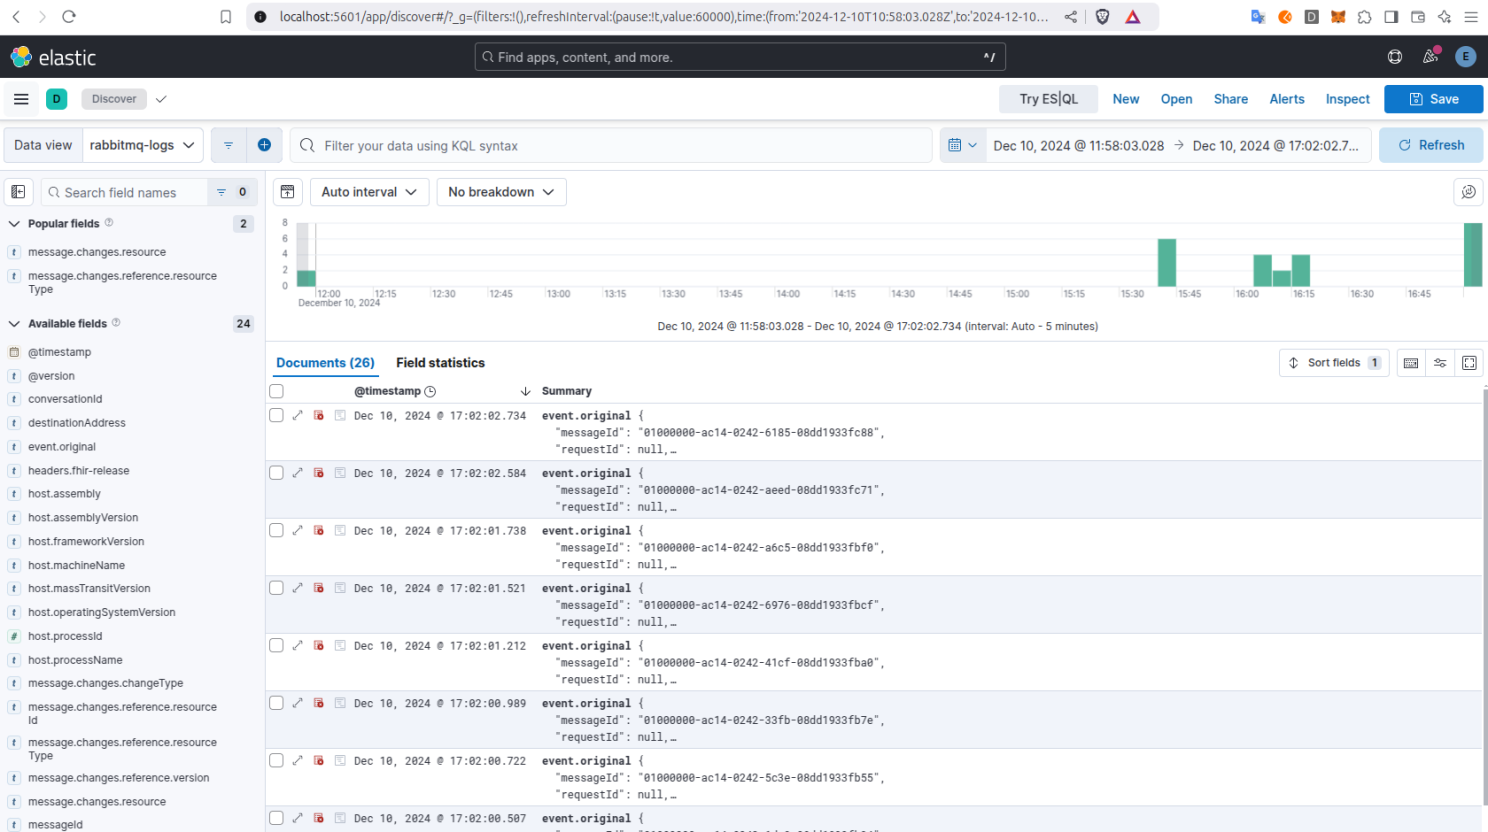Click Try ES|QL
The height and width of the screenshot is (832, 1488).
(x=1048, y=99)
